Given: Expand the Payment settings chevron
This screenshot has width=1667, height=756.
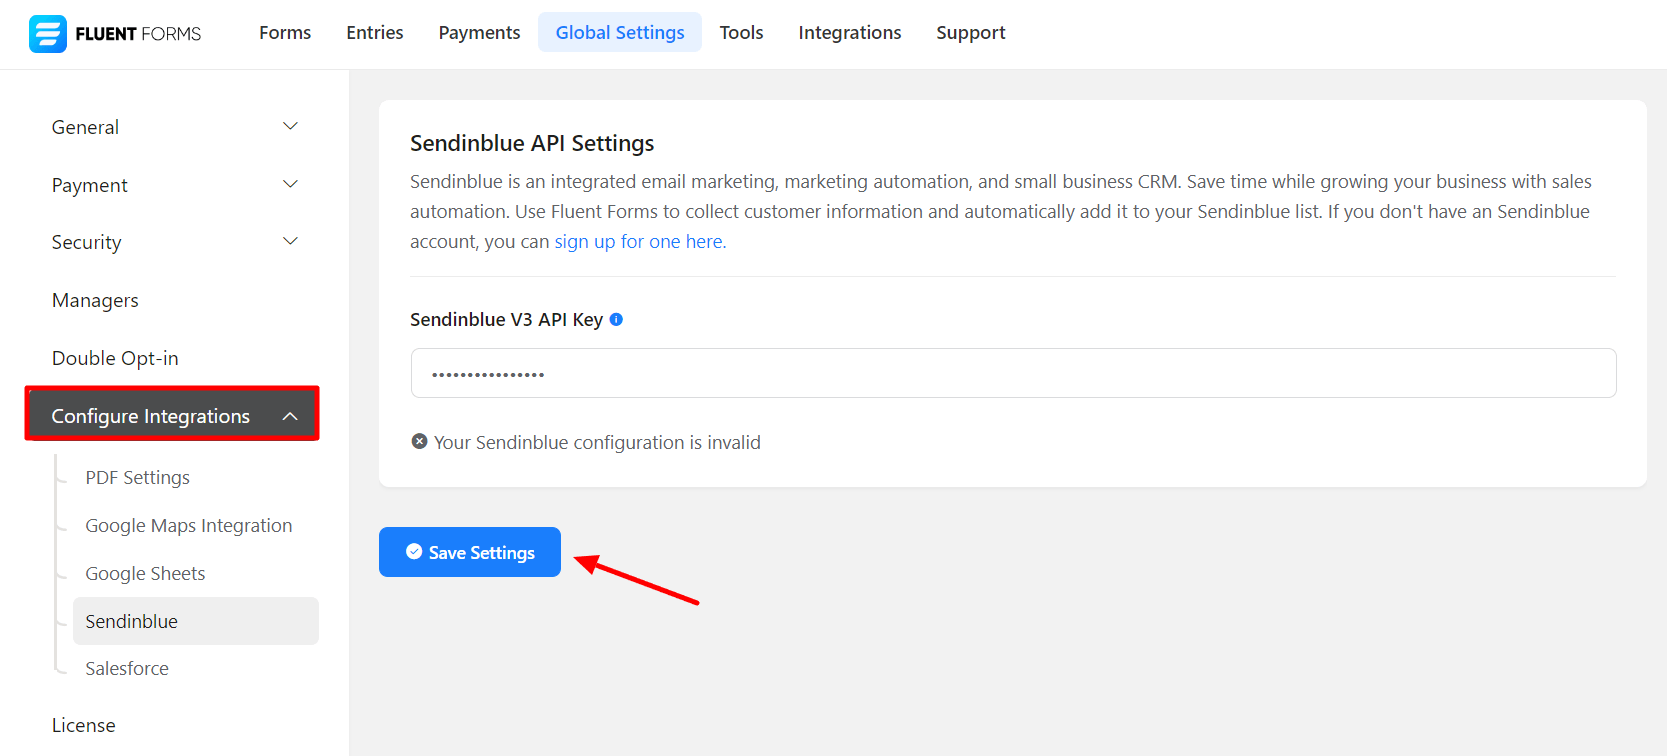Looking at the screenshot, I should click(290, 185).
